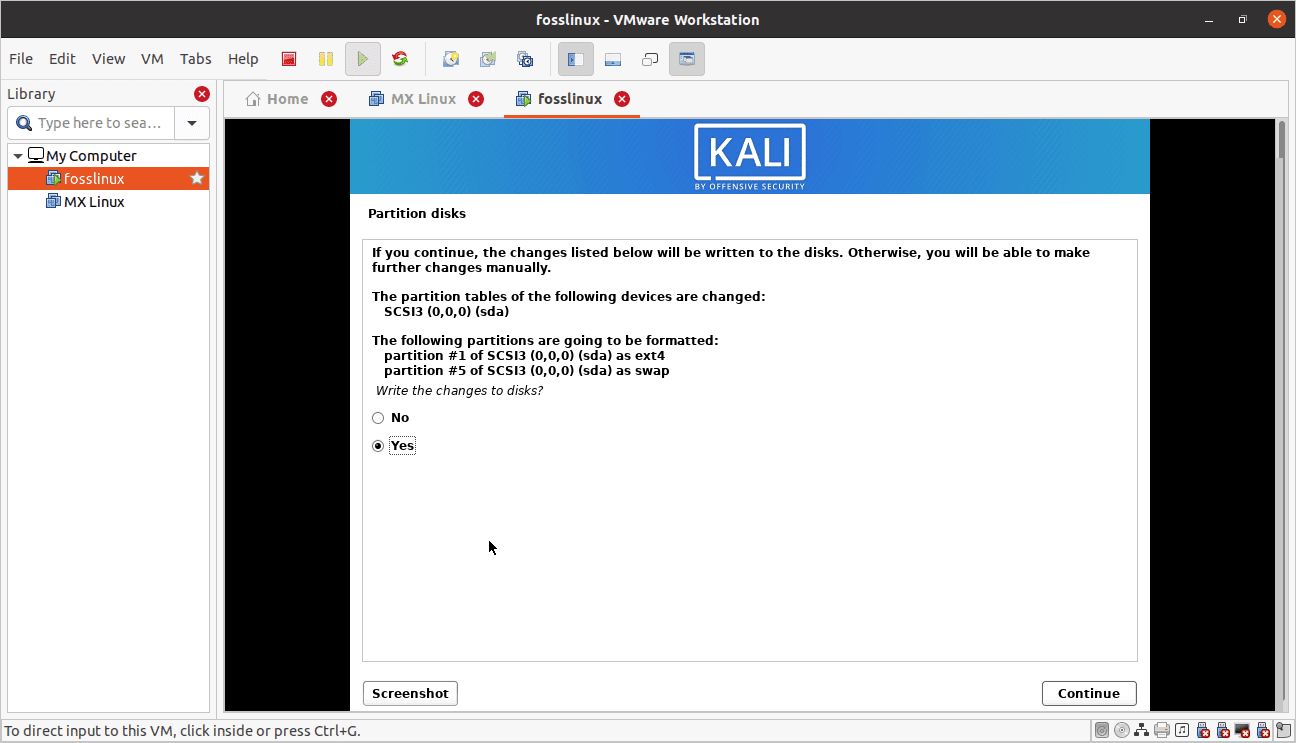Revert virtual machine to previous snapshot
Screen dimensions: 1296x743
coord(488,59)
